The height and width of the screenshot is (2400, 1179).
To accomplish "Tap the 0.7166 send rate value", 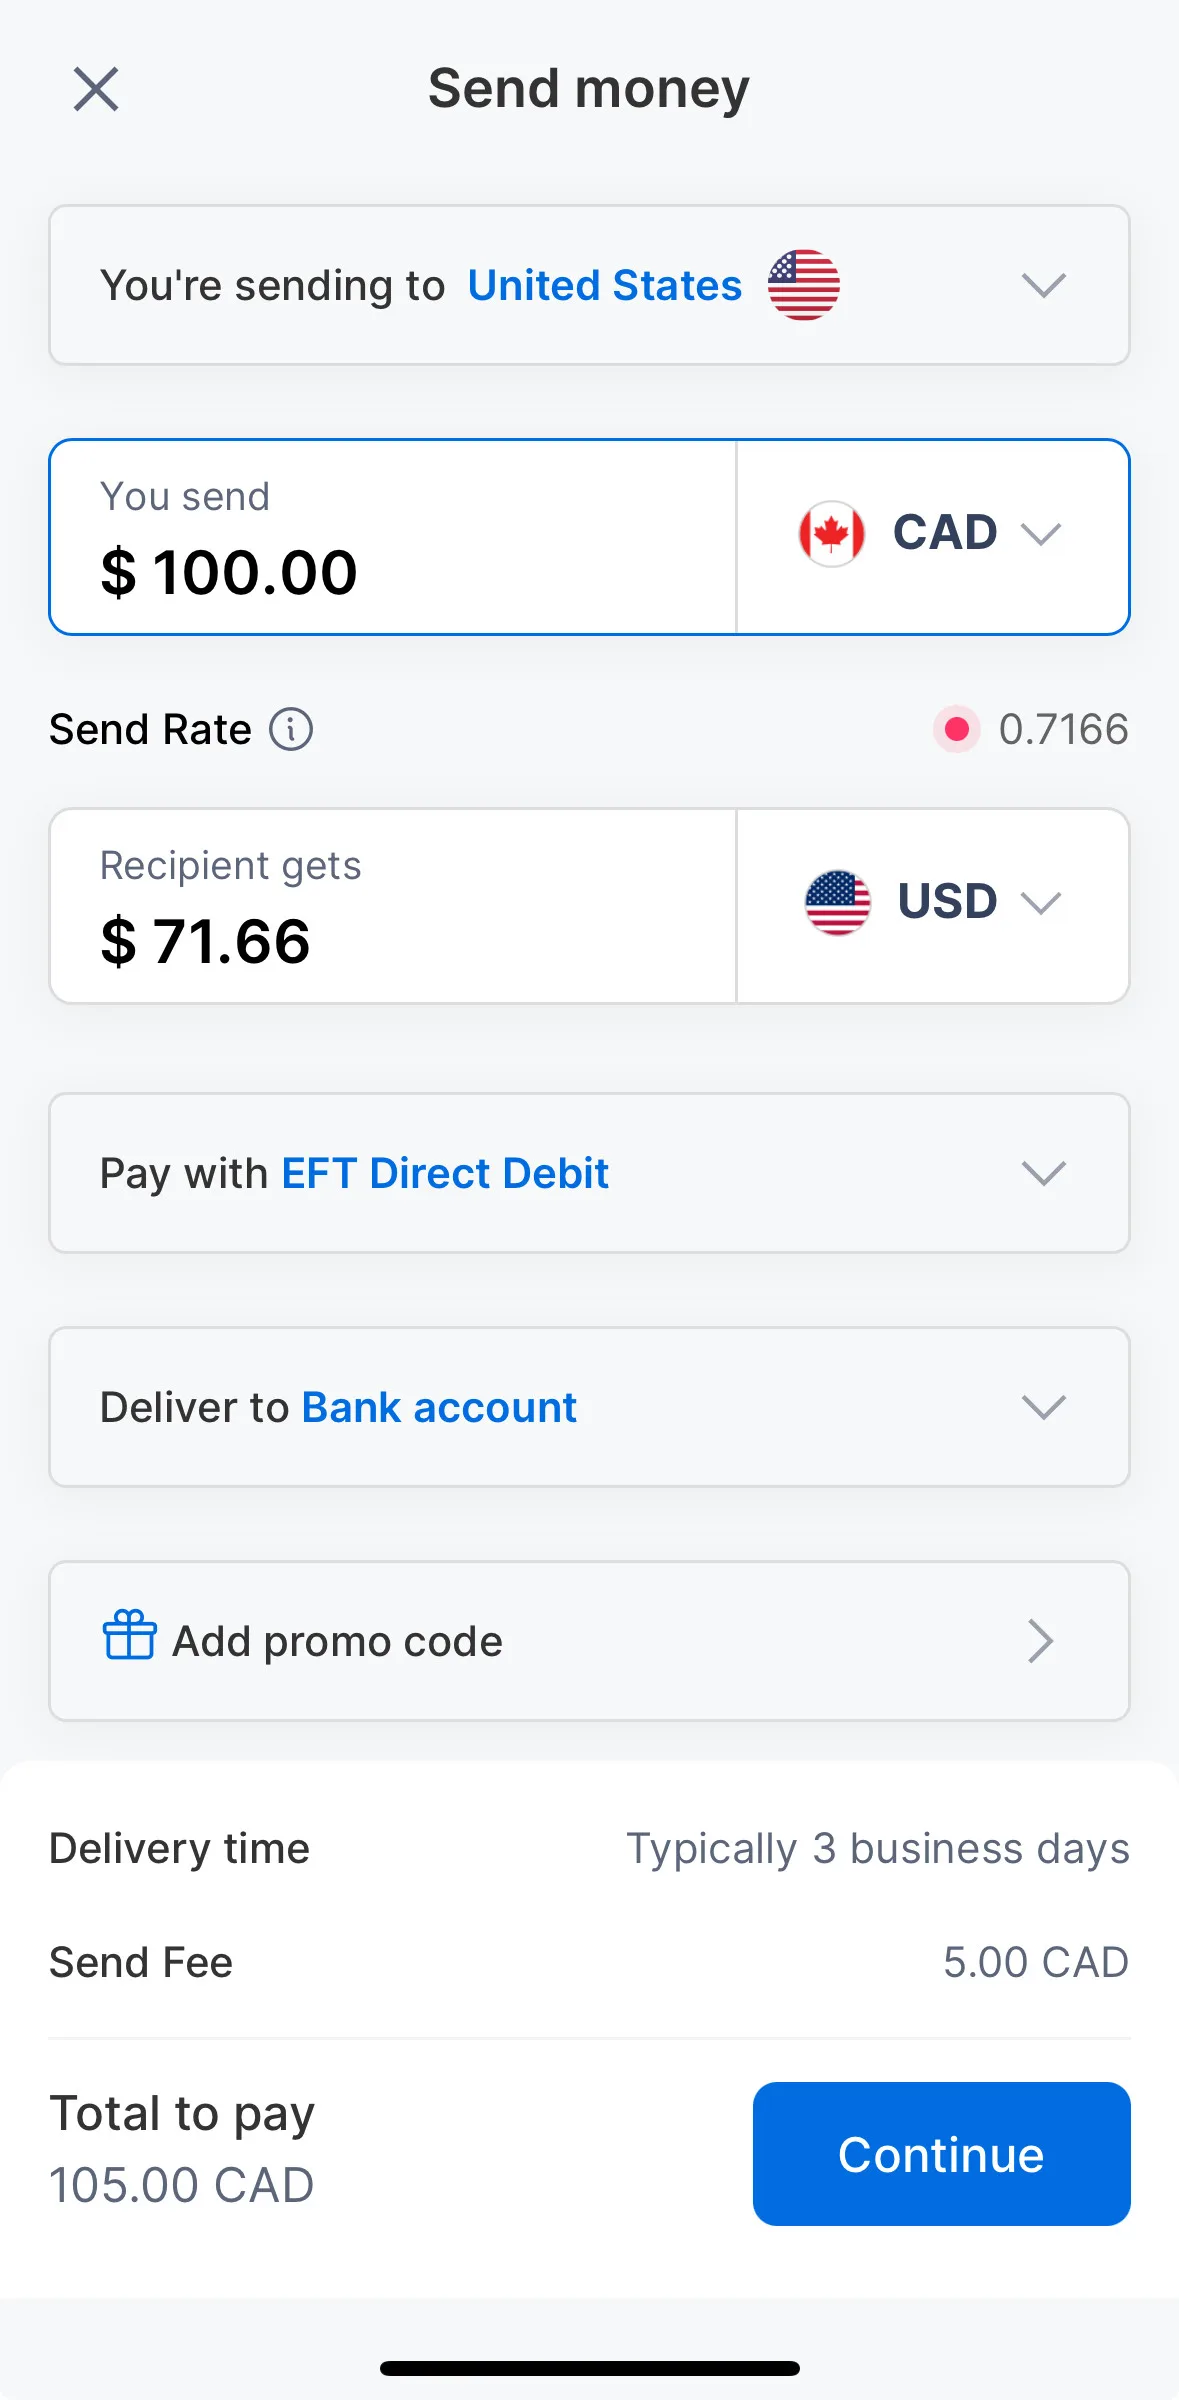I will (x=1063, y=729).
